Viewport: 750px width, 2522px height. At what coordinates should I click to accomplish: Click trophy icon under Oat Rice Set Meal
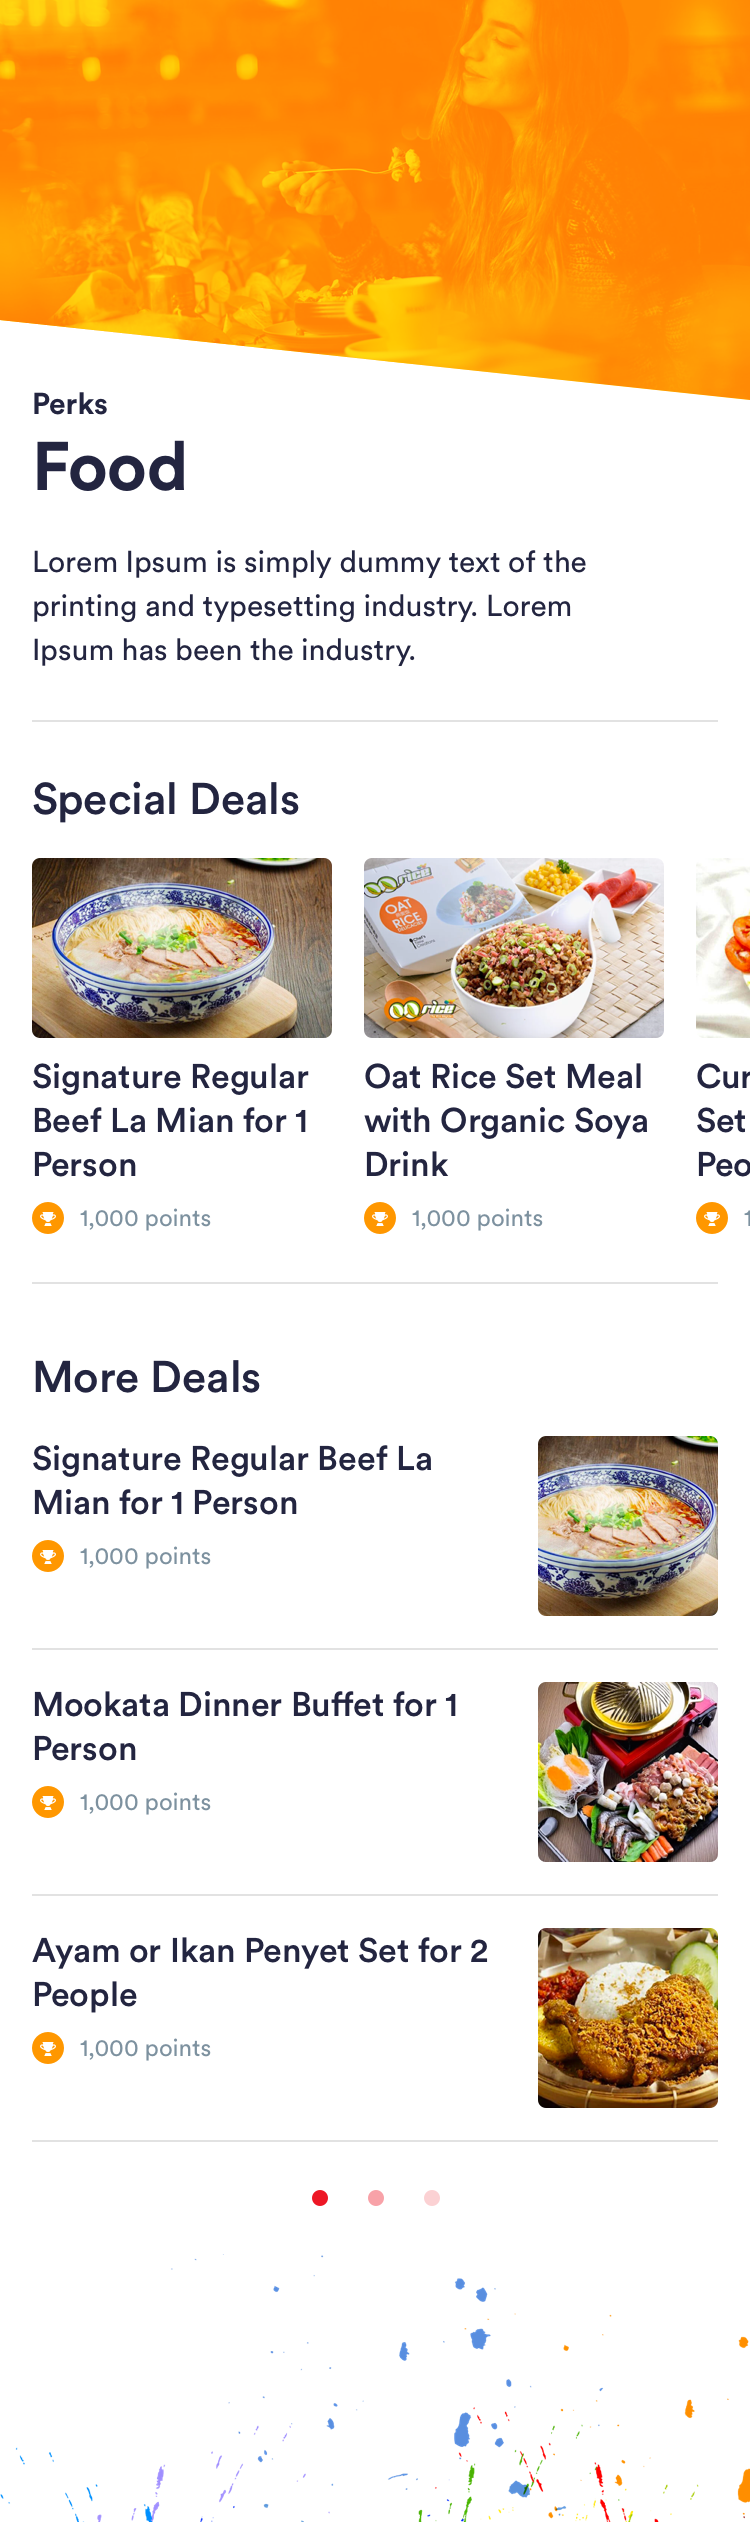tap(380, 1218)
